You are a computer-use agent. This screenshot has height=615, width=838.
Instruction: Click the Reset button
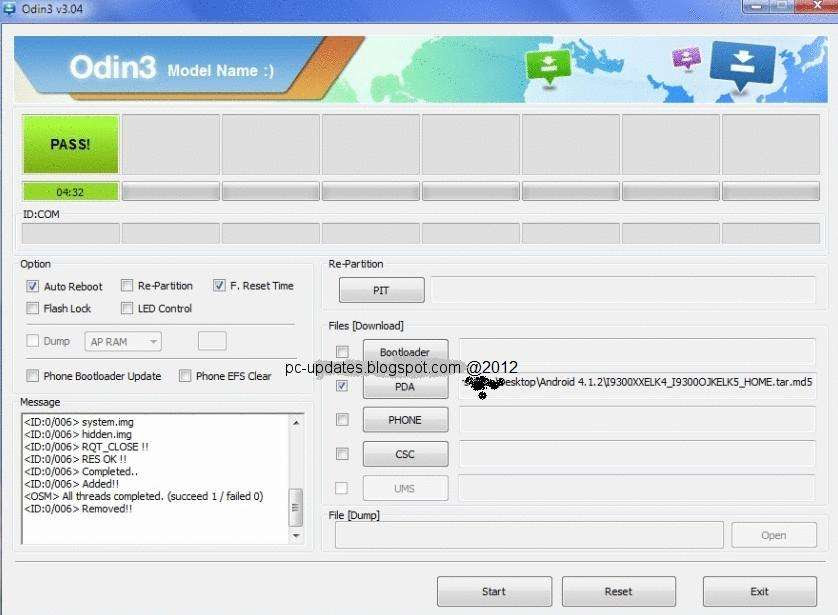(619, 591)
